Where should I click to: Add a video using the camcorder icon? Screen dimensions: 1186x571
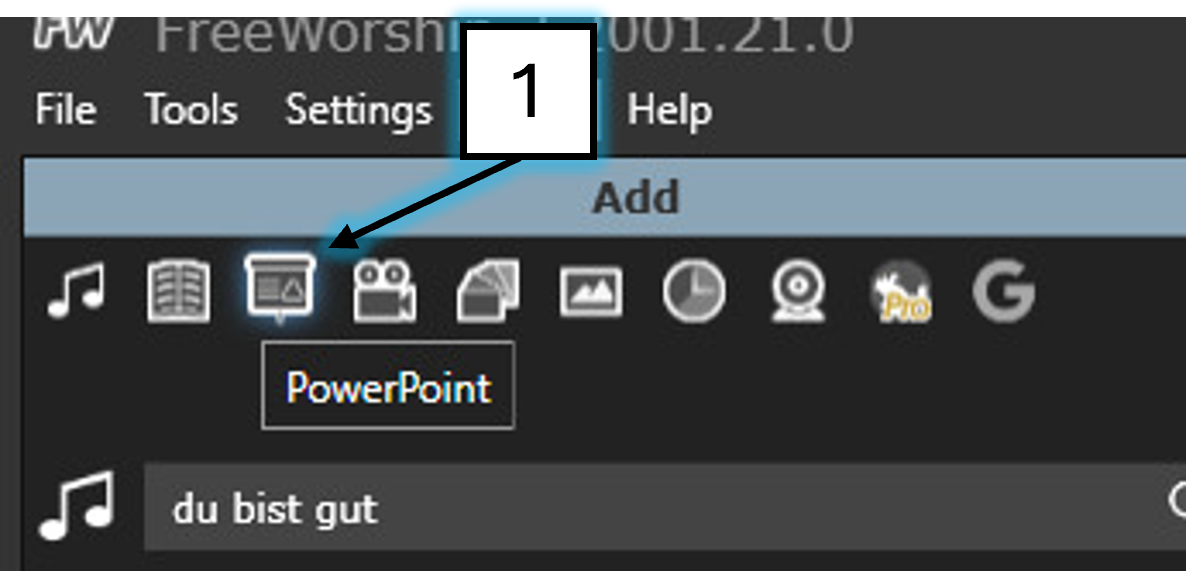point(384,291)
